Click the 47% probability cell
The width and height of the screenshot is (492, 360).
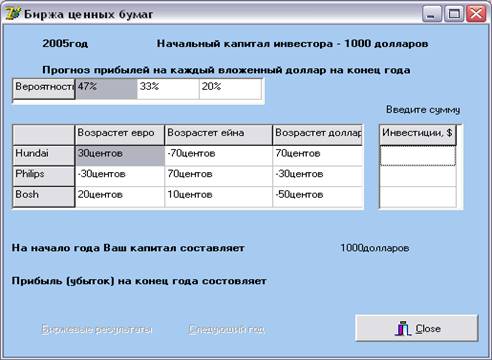(x=106, y=89)
